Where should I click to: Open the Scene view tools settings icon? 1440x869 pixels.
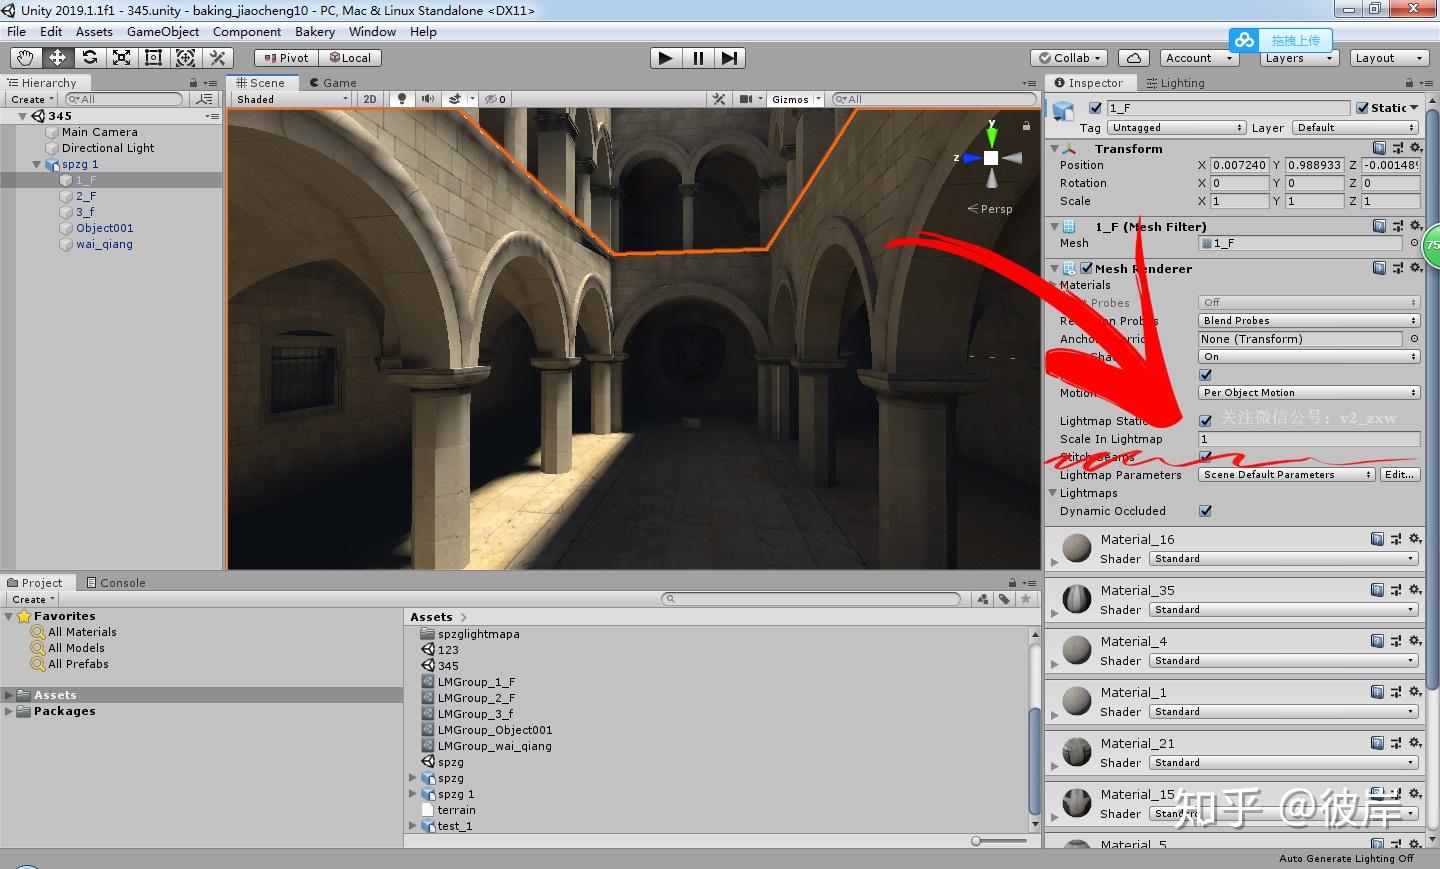pyautogui.click(x=719, y=99)
